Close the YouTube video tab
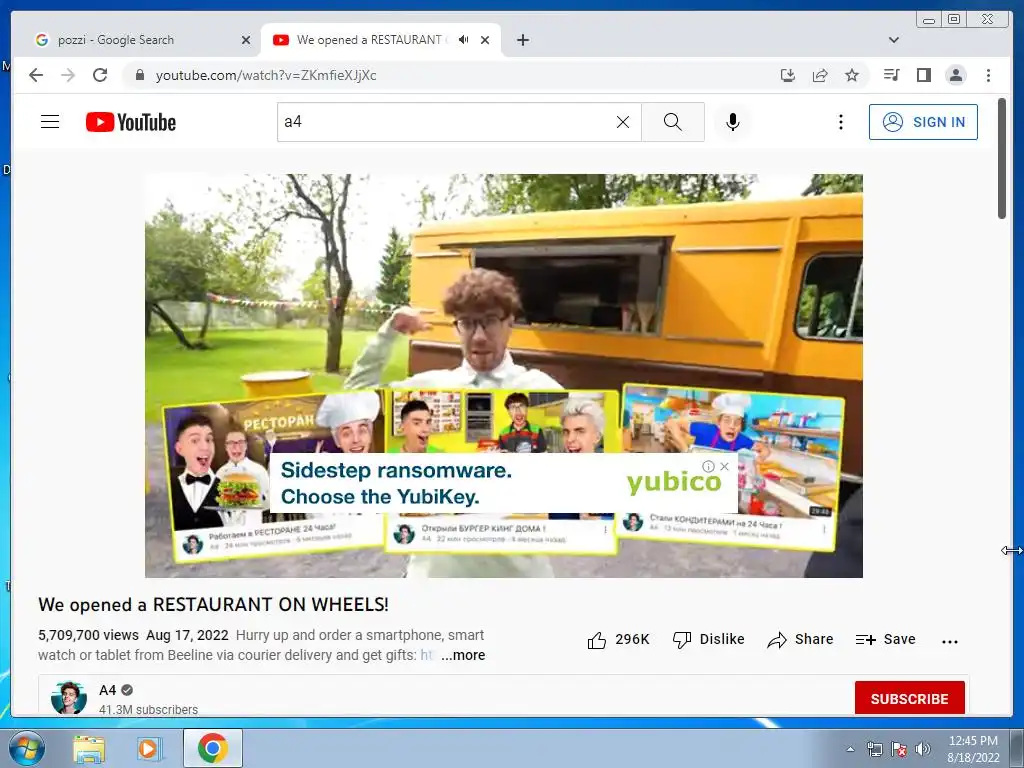 pos(485,40)
